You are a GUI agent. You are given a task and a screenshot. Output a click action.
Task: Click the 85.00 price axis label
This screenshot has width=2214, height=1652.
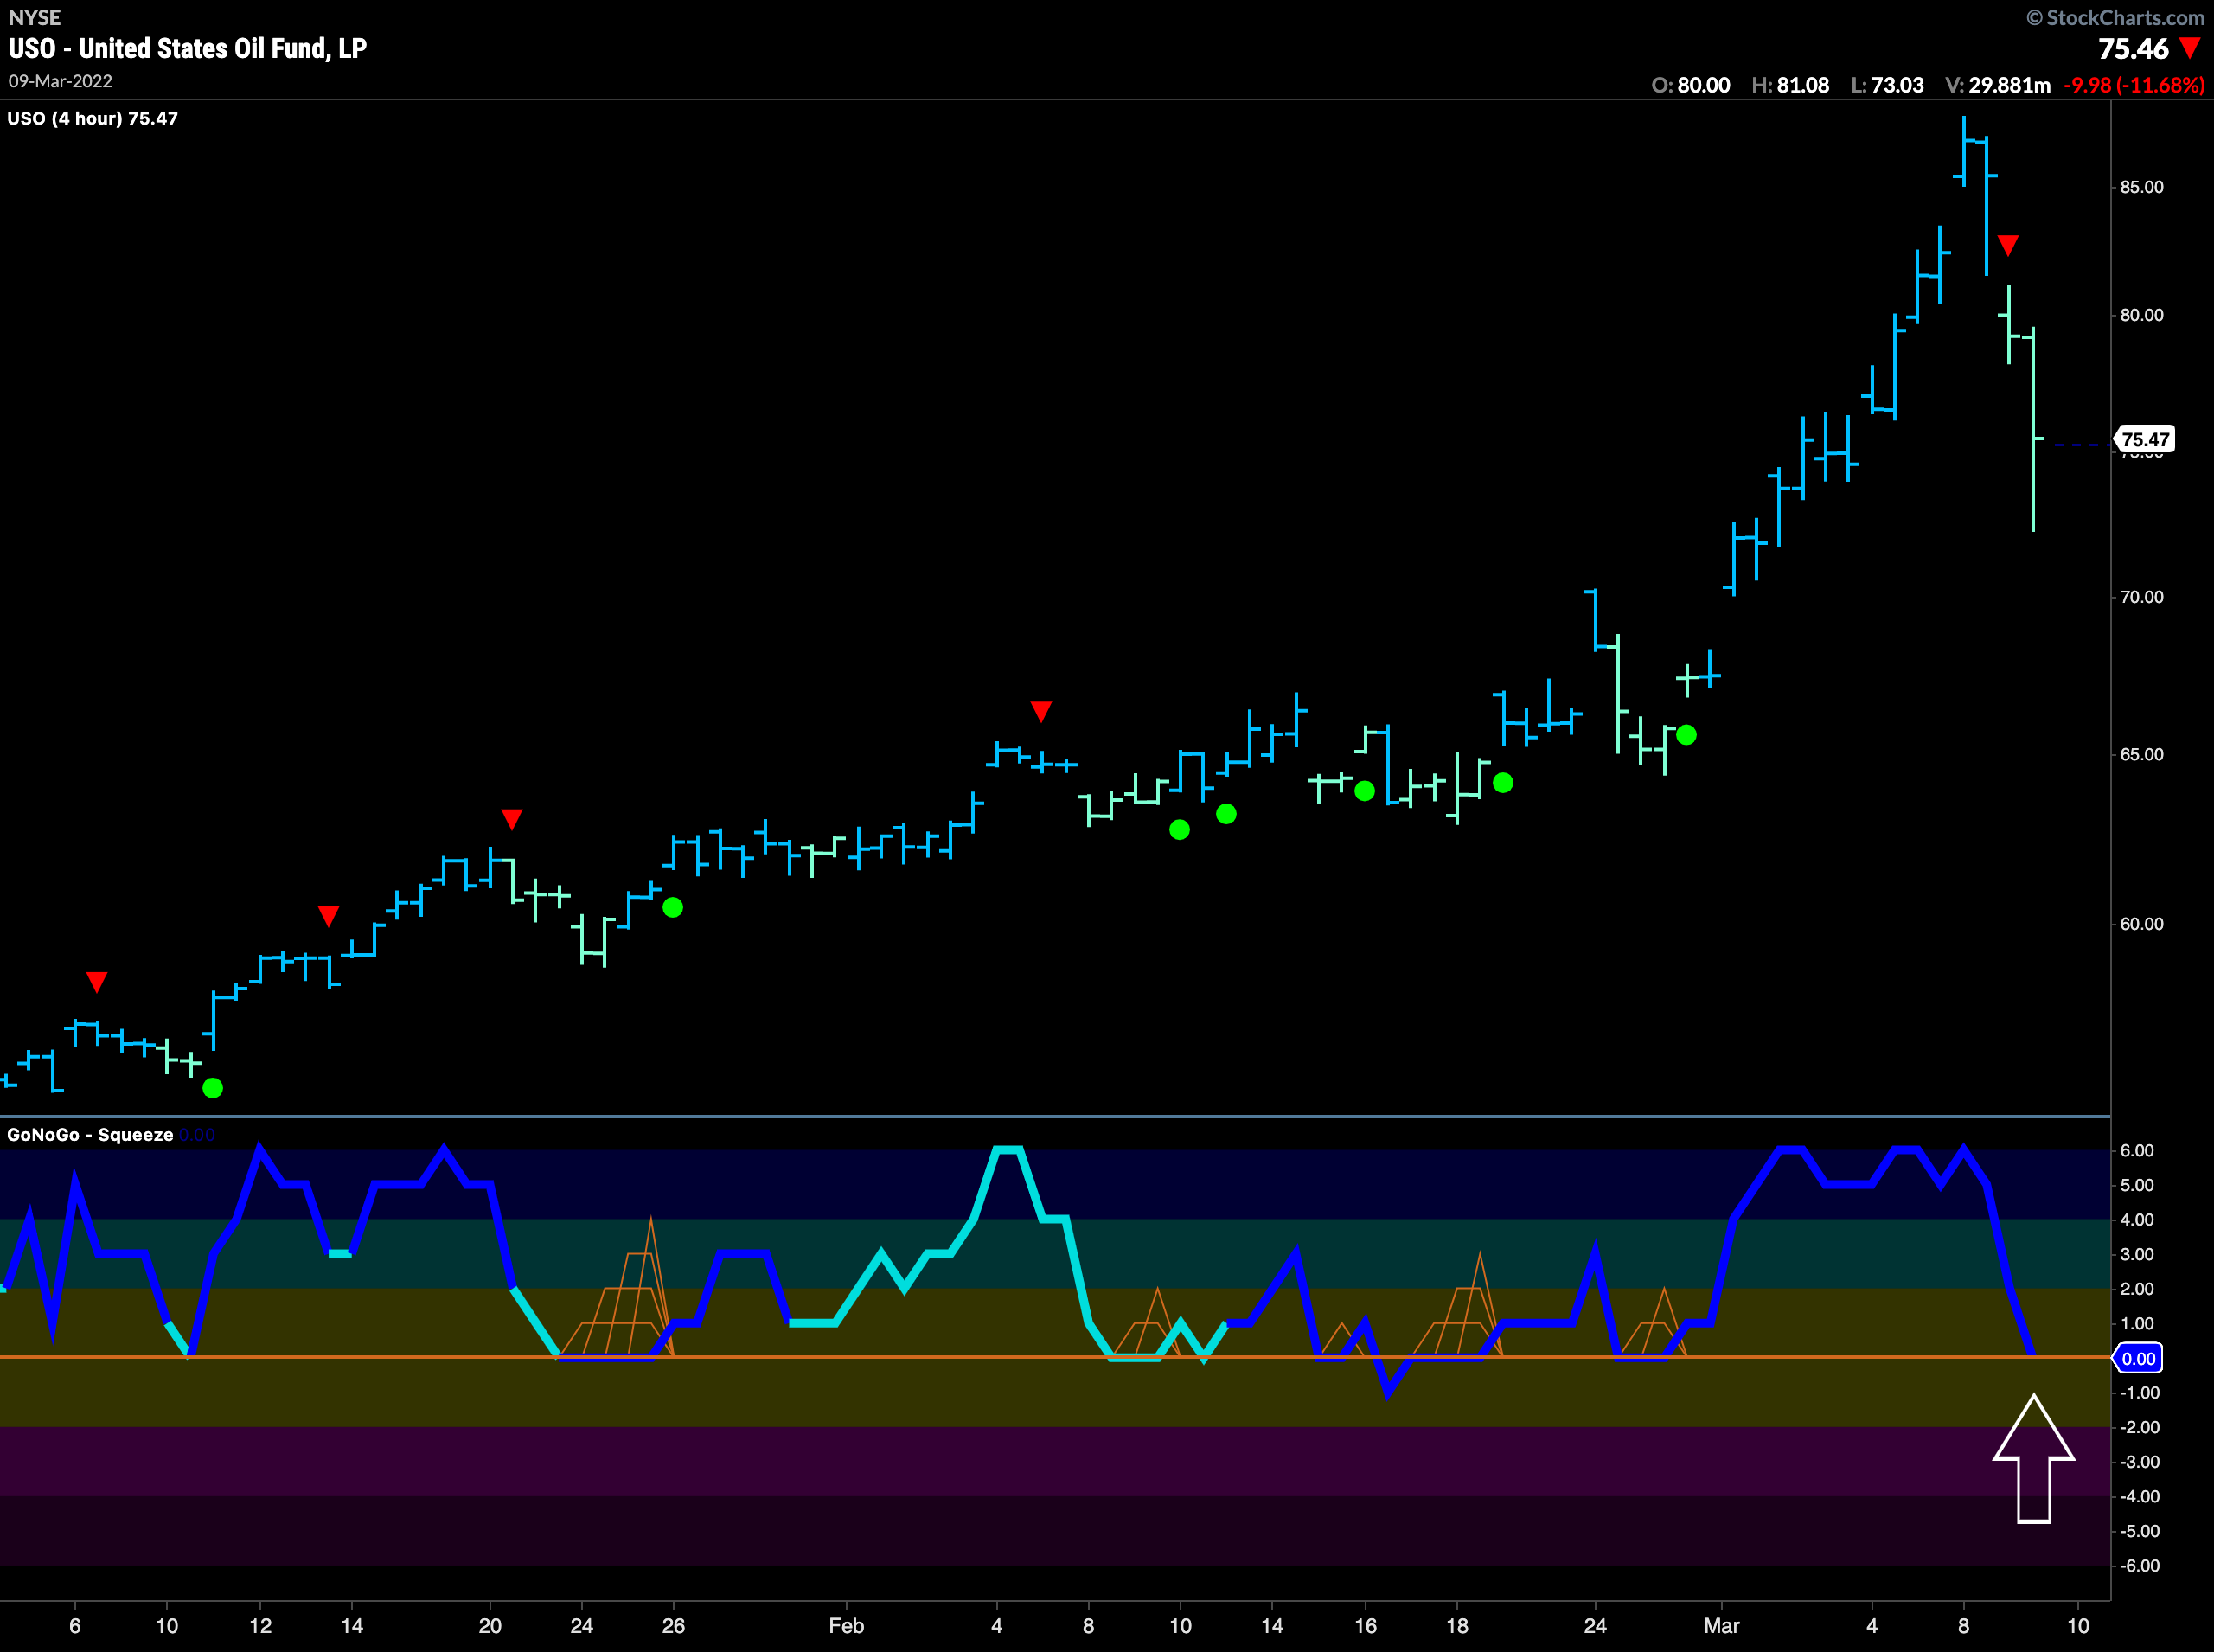coord(2142,187)
